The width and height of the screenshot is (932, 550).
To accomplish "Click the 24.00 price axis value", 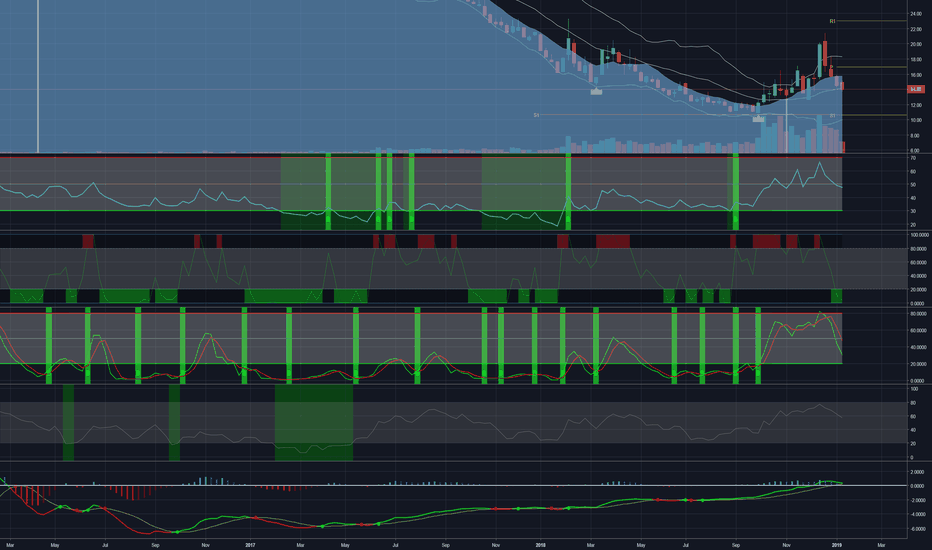I will click(x=916, y=14).
